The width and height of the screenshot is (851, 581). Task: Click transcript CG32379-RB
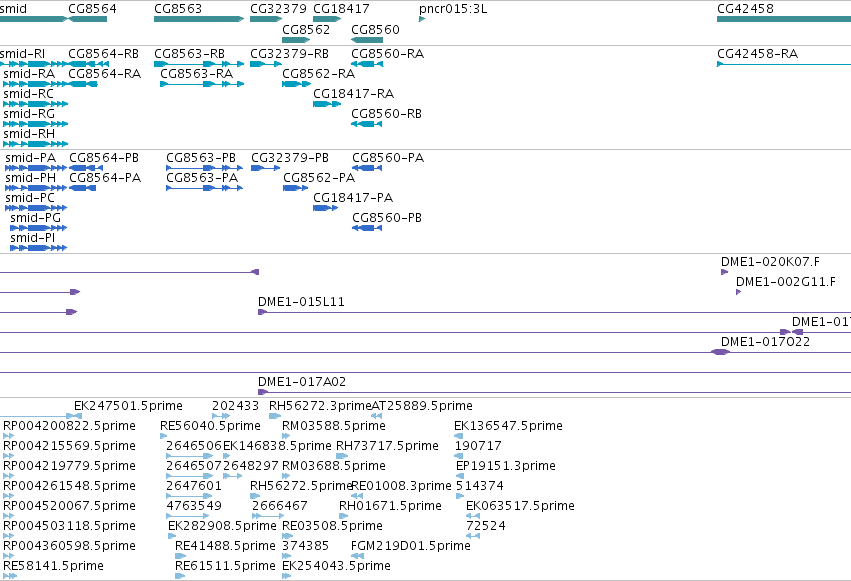pos(289,54)
